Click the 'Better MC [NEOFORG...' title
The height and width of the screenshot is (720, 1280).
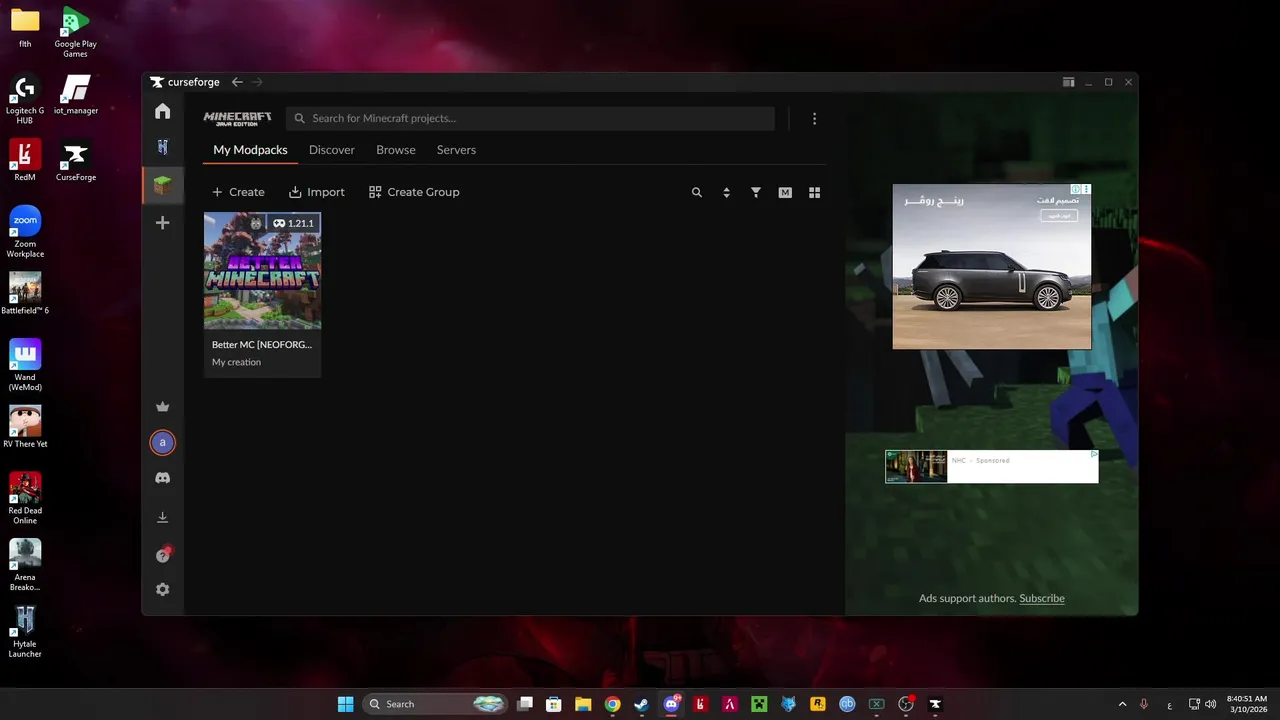pos(262,344)
